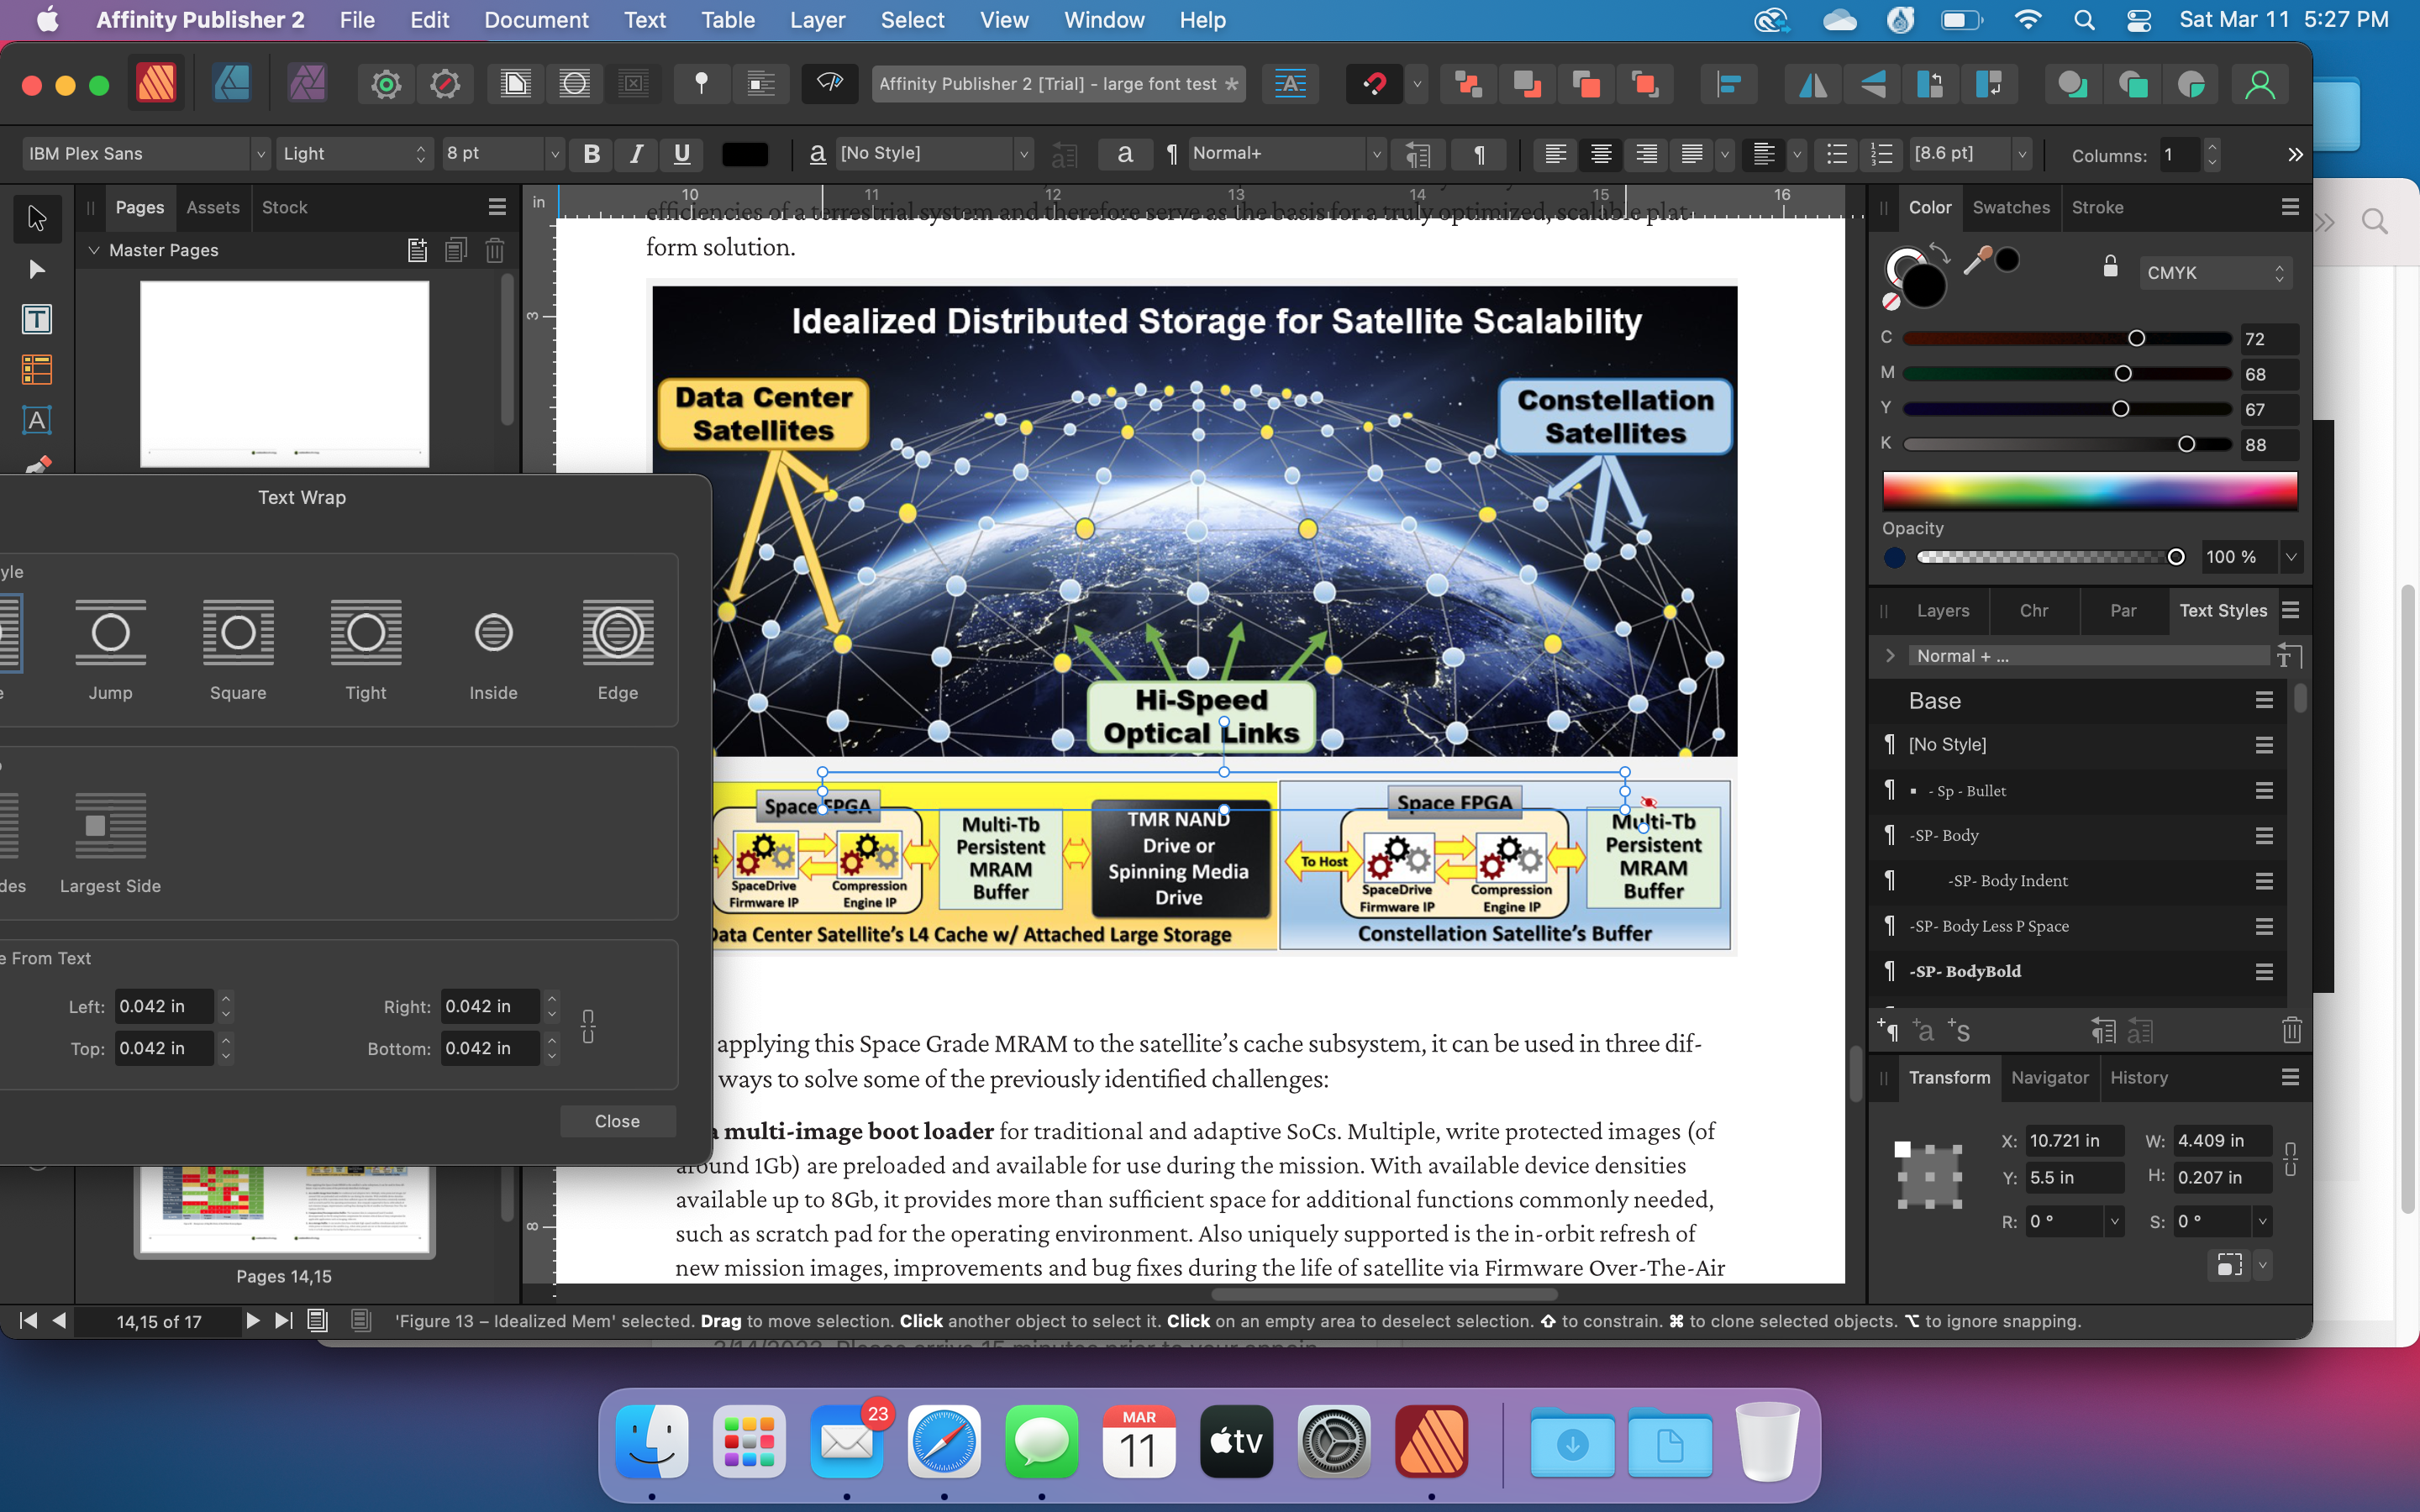
Task: Click the Flip Vertical toolbar icon
Action: click(x=1872, y=85)
